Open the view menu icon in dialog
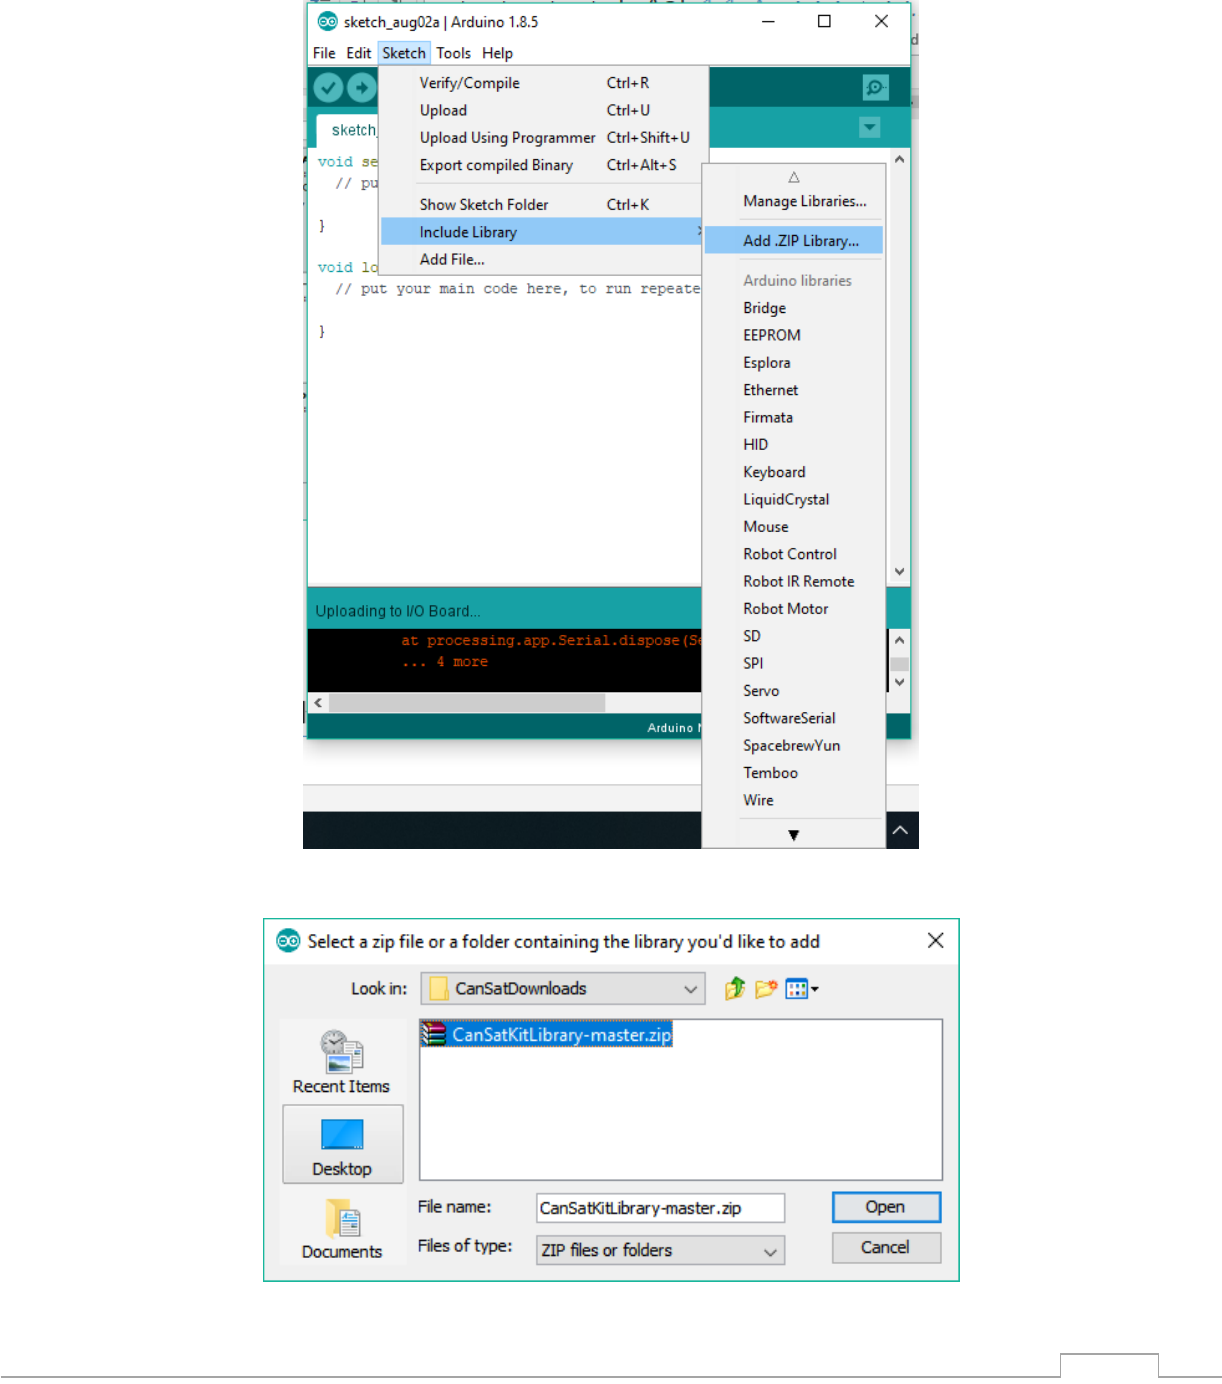The image size is (1222, 1384). tap(802, 989)
